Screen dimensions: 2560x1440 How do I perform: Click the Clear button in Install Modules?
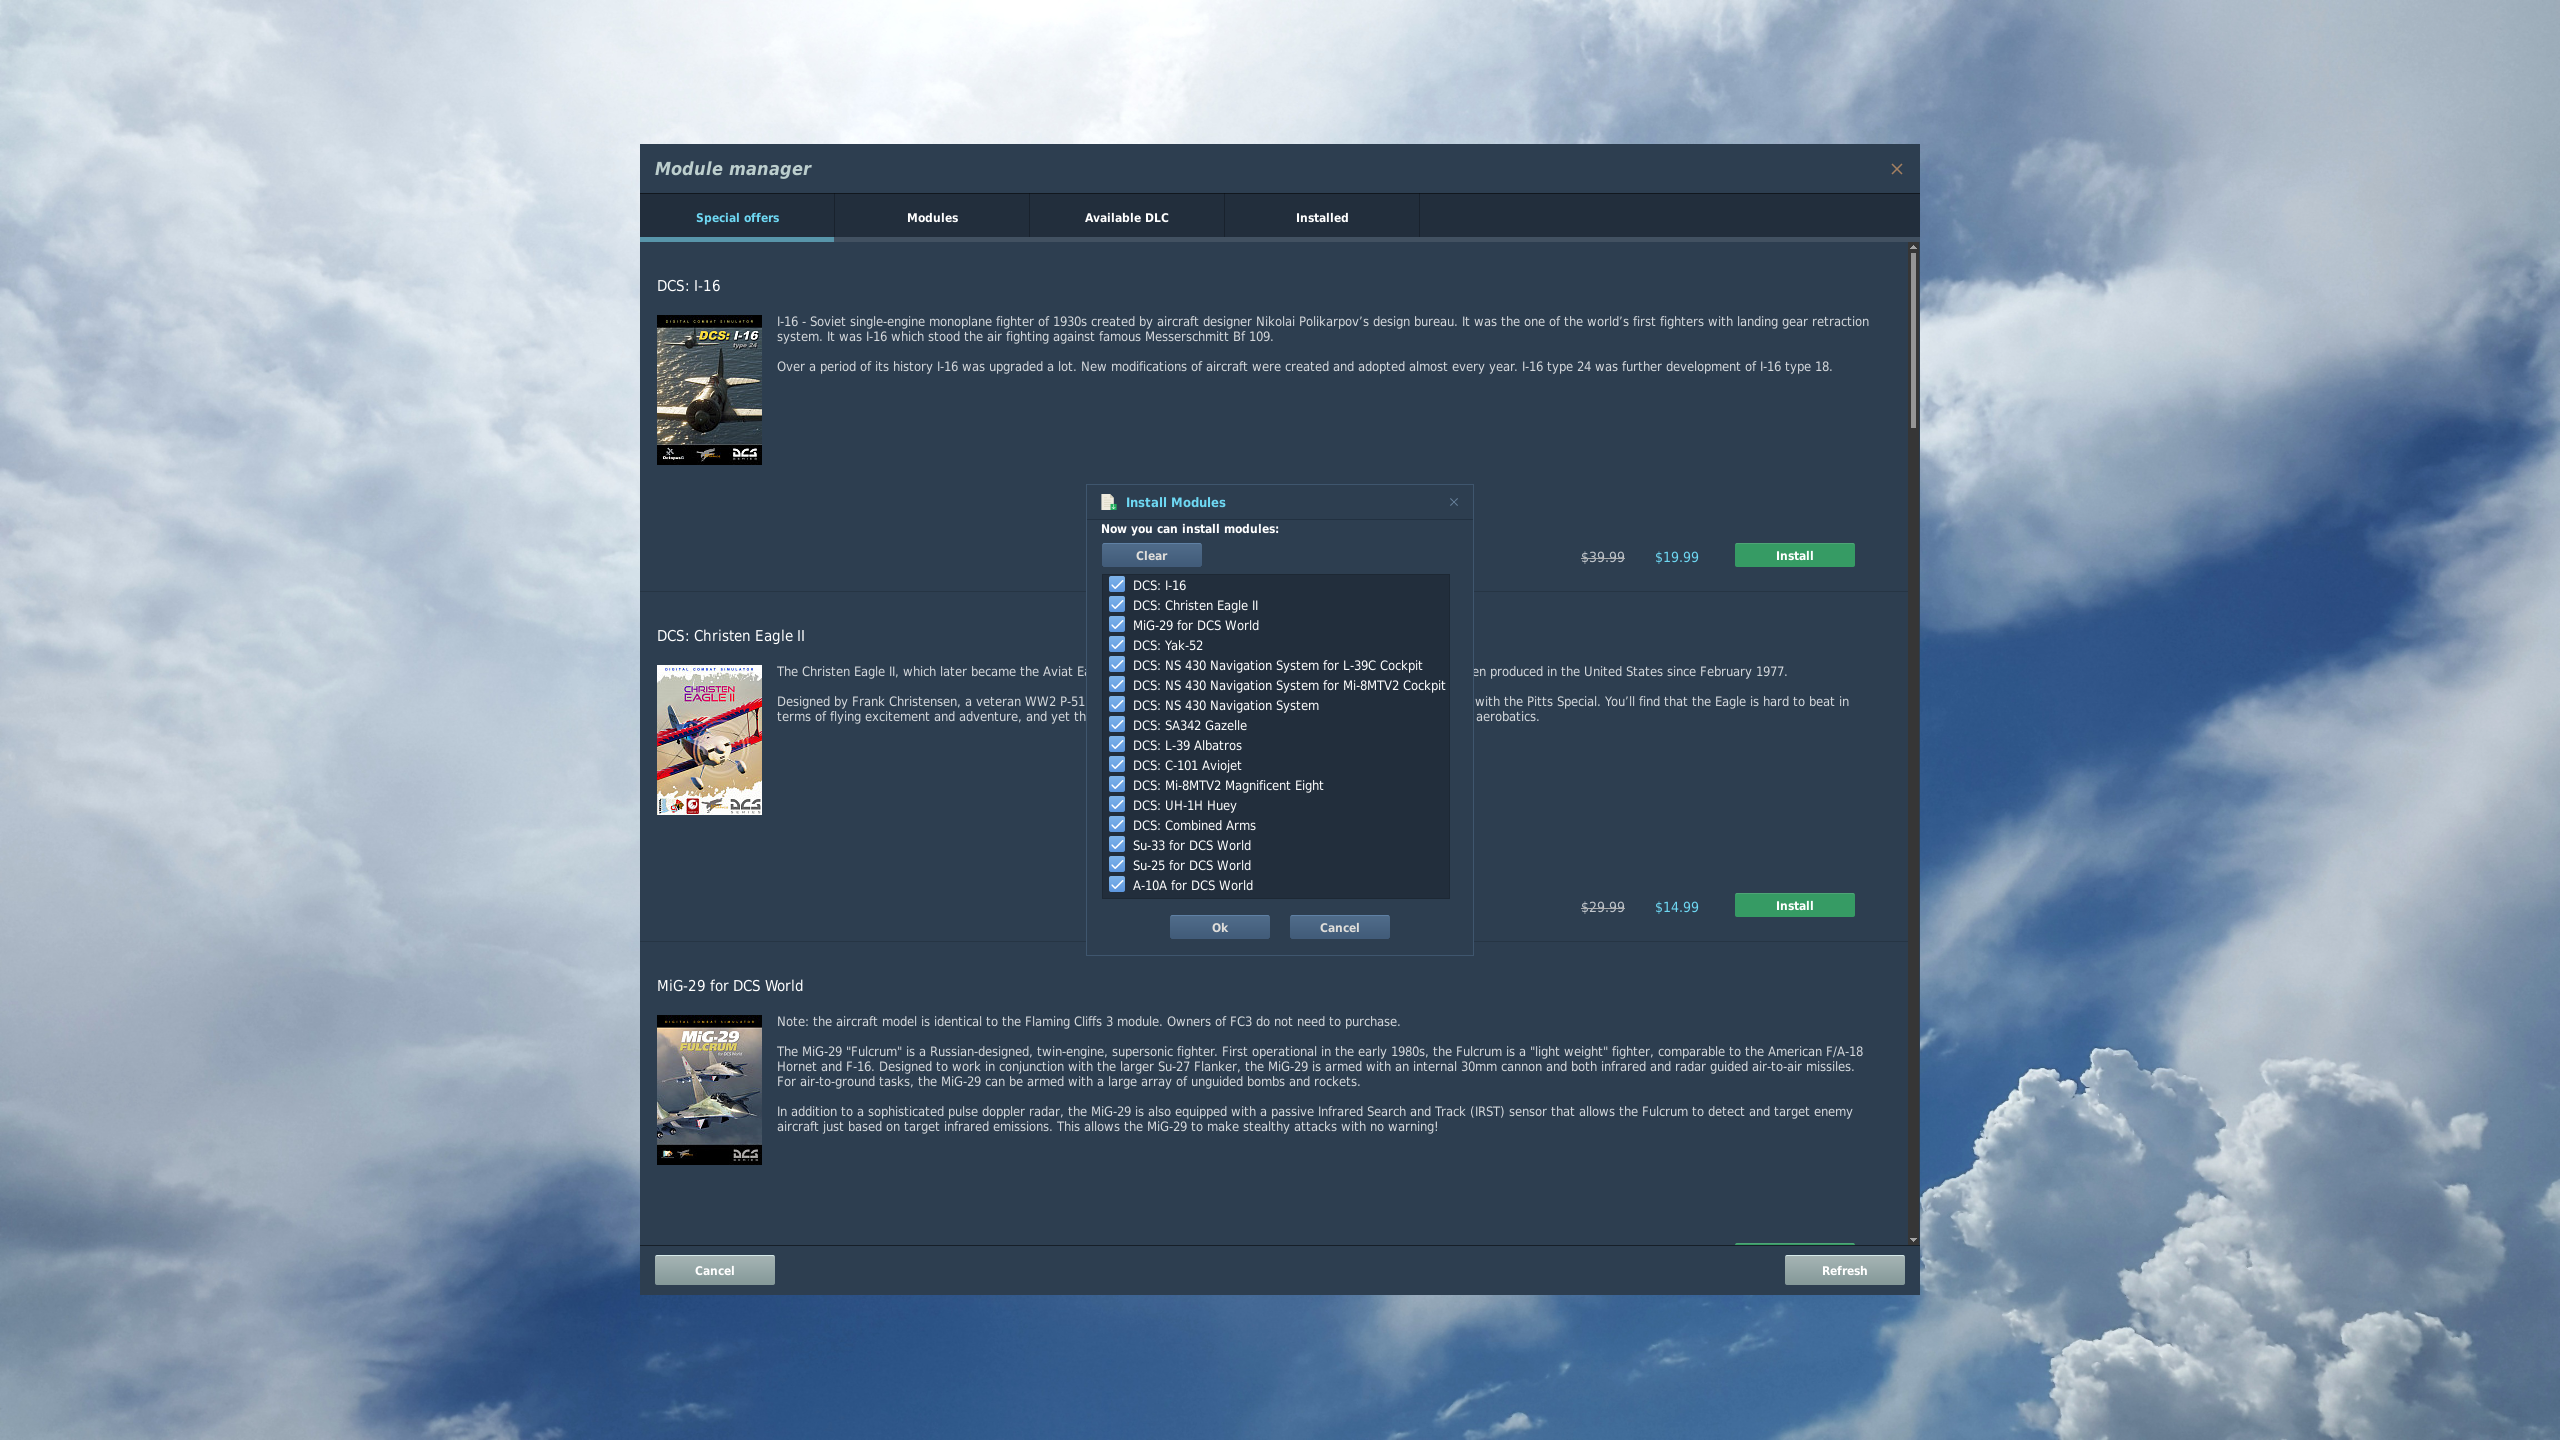[1151, 555]
